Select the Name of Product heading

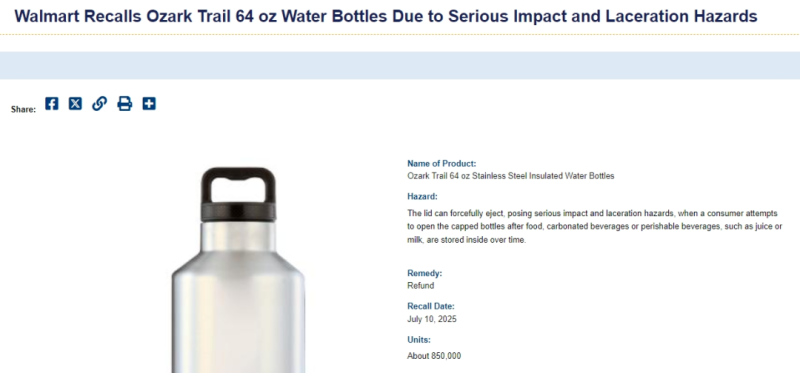pos(441,163)
